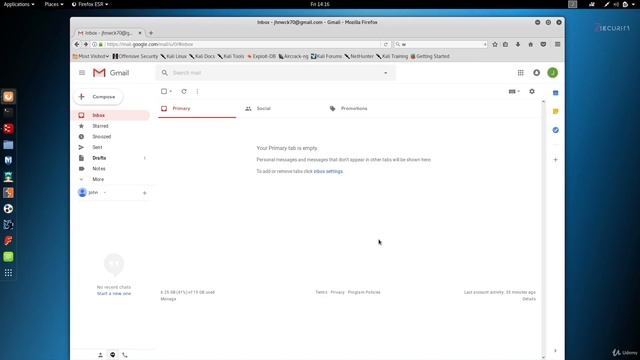This screenshot has width=640, height=360.
Task: Open the green account avatar
Action: 553,73
